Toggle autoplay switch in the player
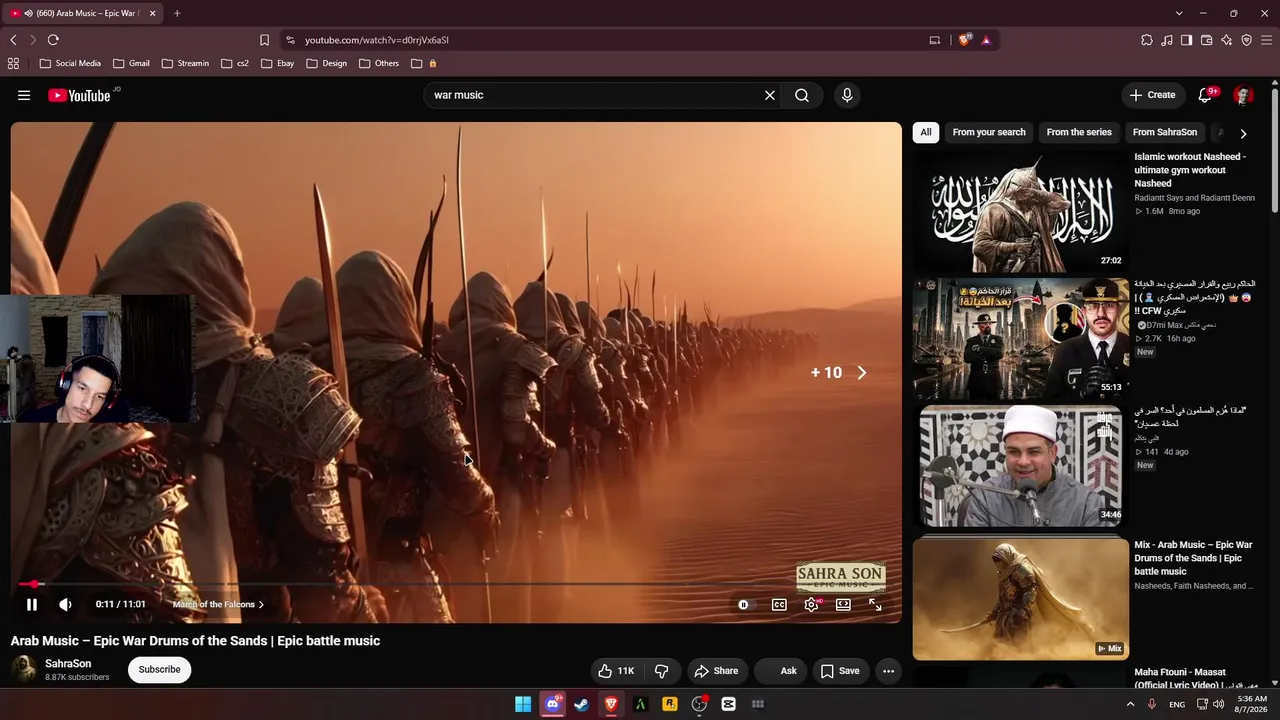This screenshot has height=720, width=1280. pos(743,604)
